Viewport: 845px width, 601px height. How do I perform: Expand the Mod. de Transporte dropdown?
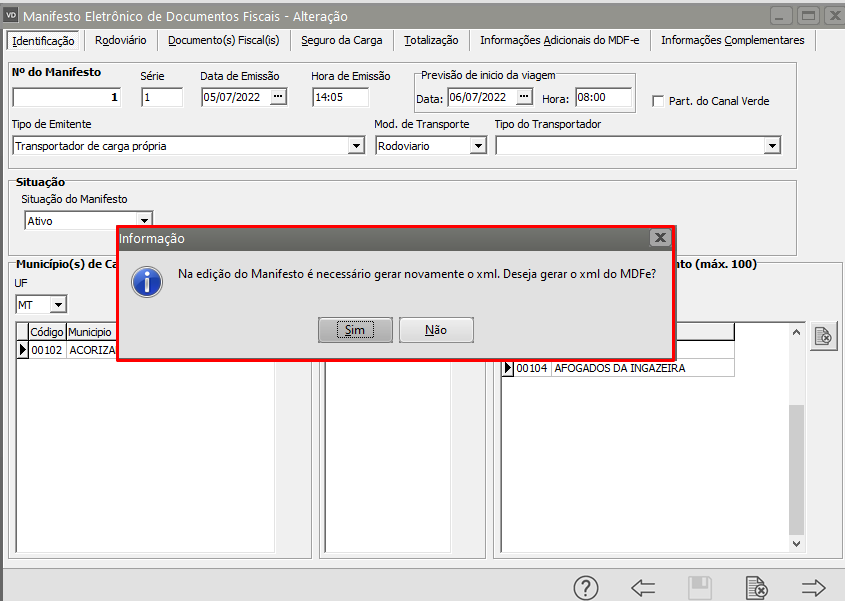[478, 146]
